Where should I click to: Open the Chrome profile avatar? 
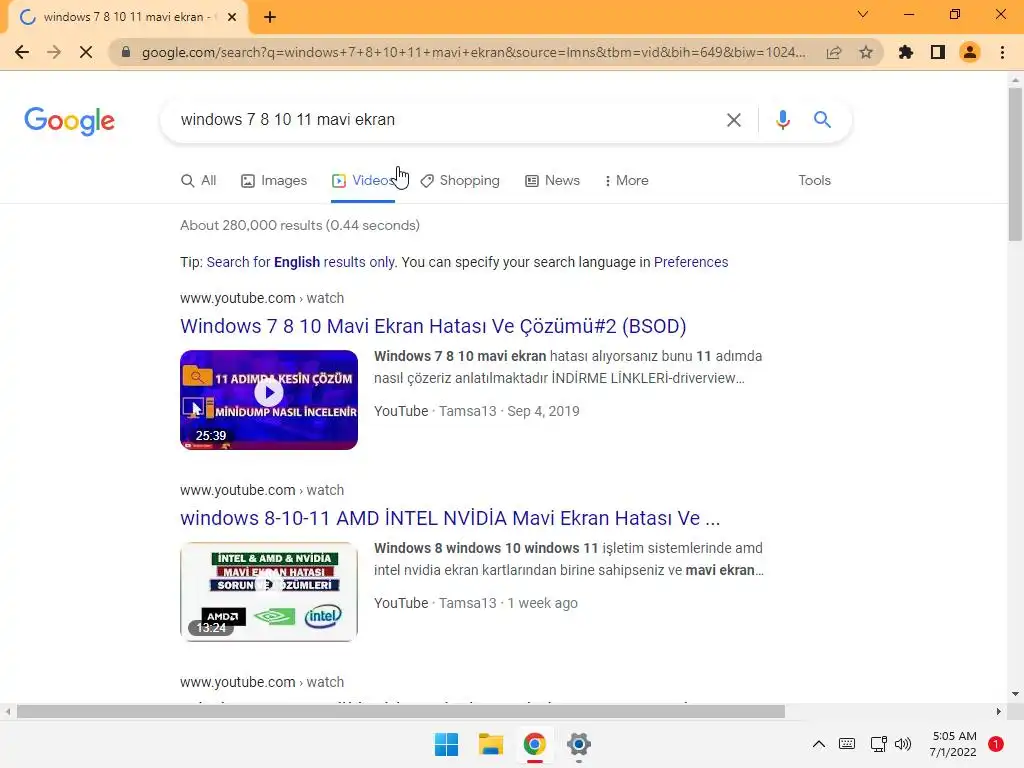click(x=970, y=52)
